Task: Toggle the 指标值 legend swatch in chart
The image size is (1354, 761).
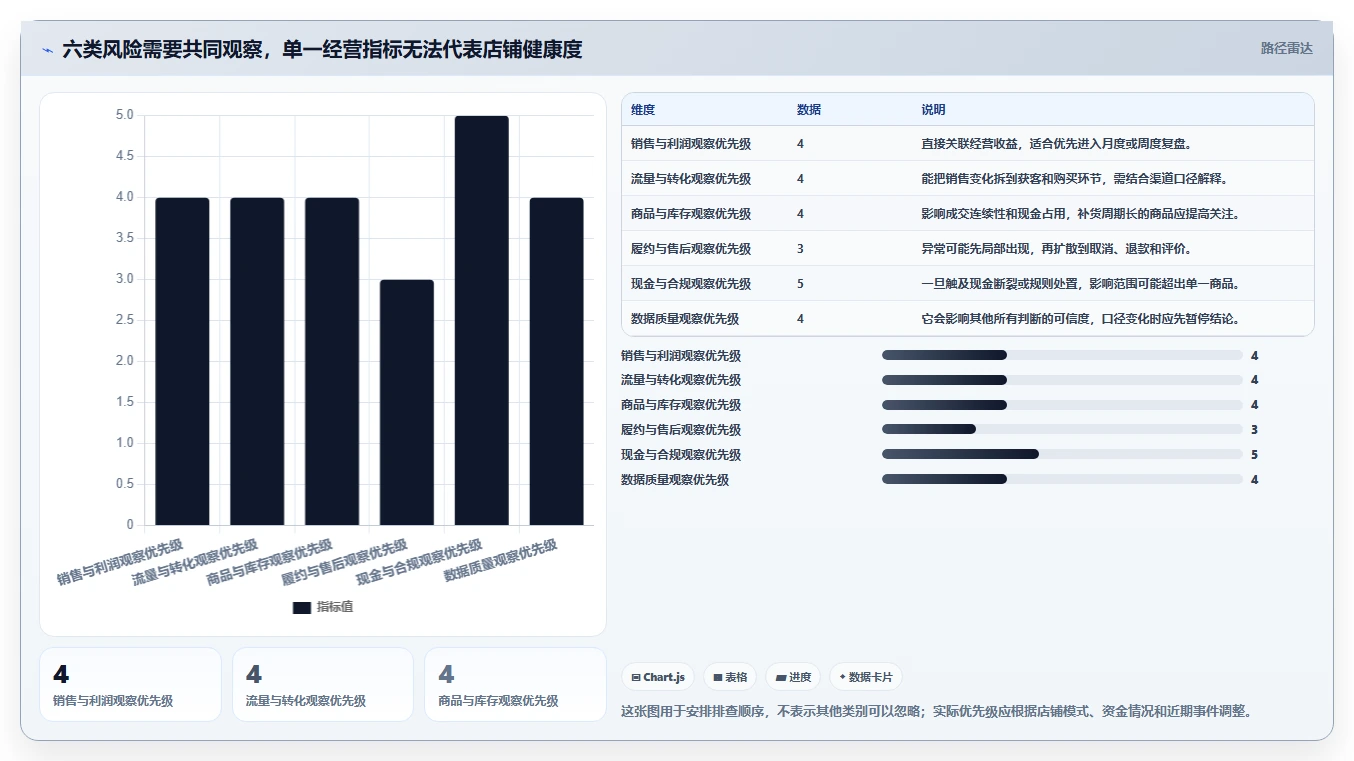Action: click(302, 607)
